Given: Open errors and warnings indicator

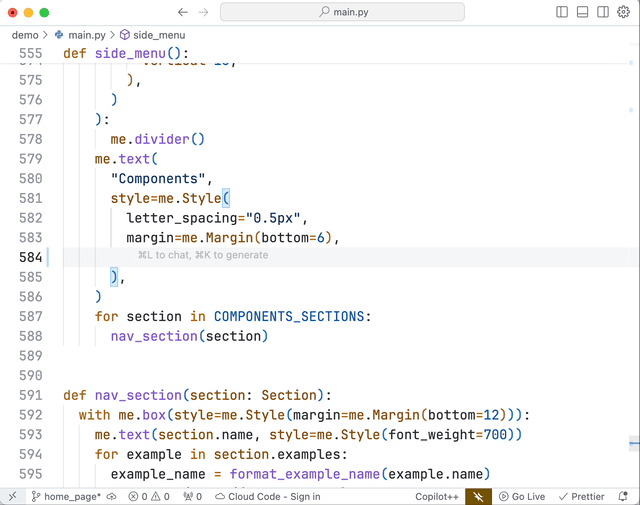Looking at the screenshot, I should [149, 496].
